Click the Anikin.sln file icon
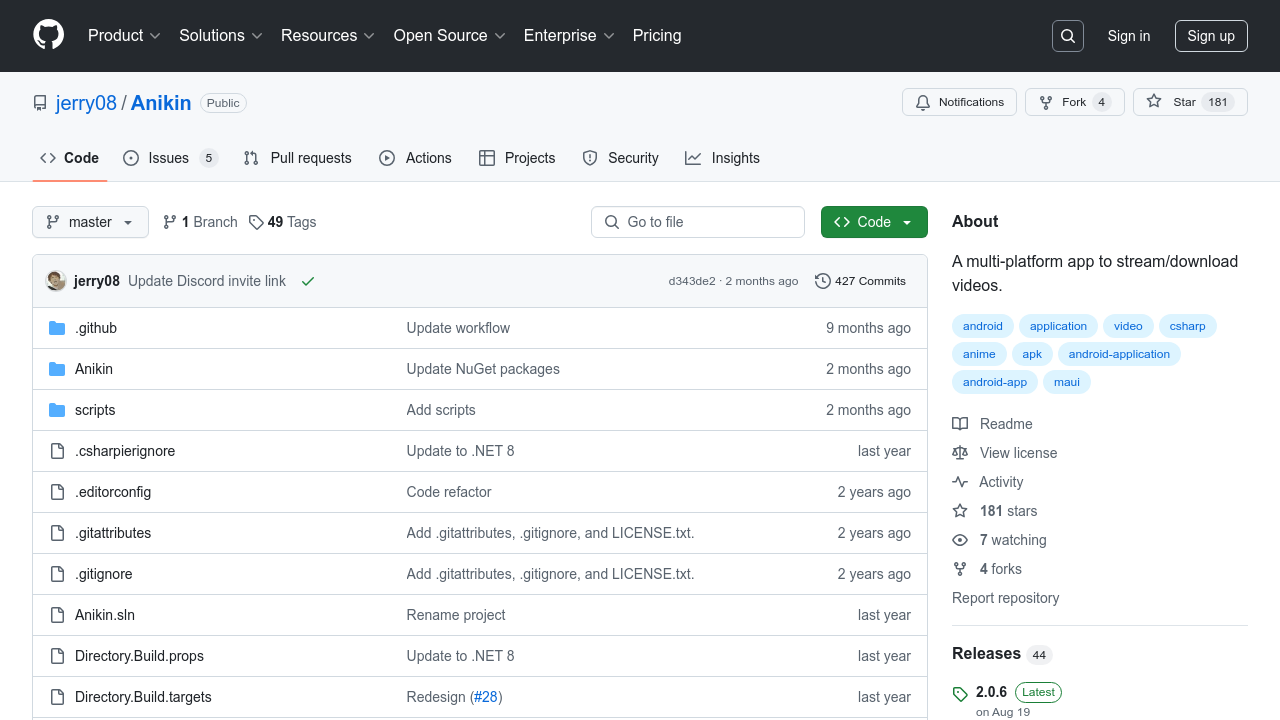 pos(57,615)
